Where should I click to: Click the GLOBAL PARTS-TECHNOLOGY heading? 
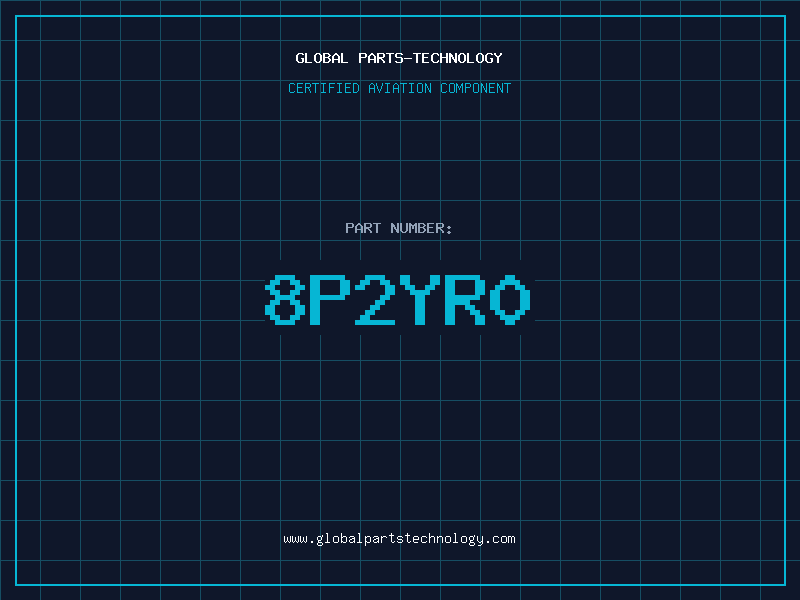(x=399, y=58)
